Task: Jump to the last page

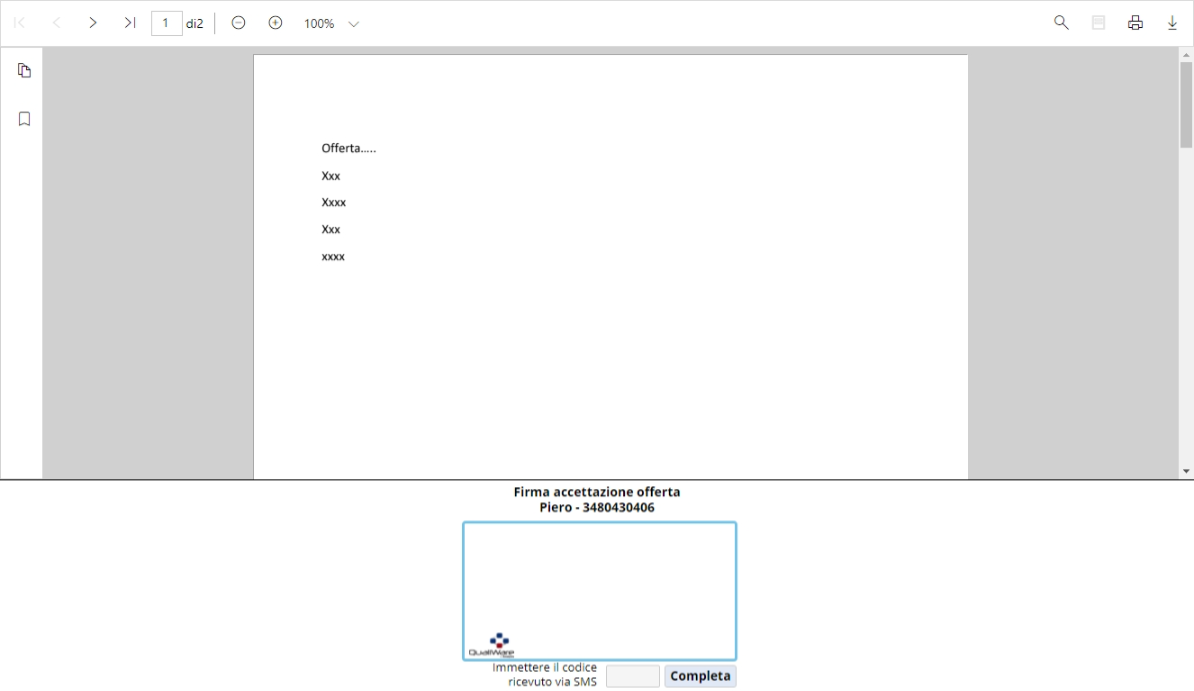Action: click(x=129, y=23)
